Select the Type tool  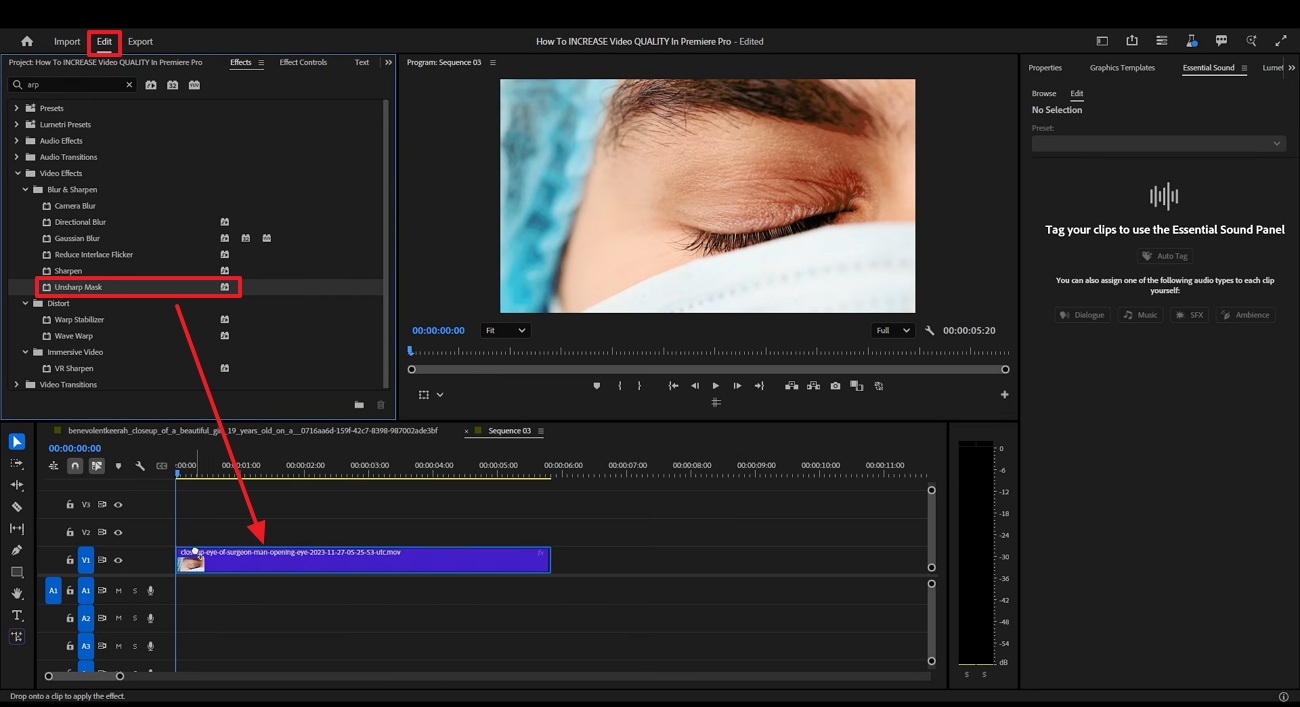[17, 615]
